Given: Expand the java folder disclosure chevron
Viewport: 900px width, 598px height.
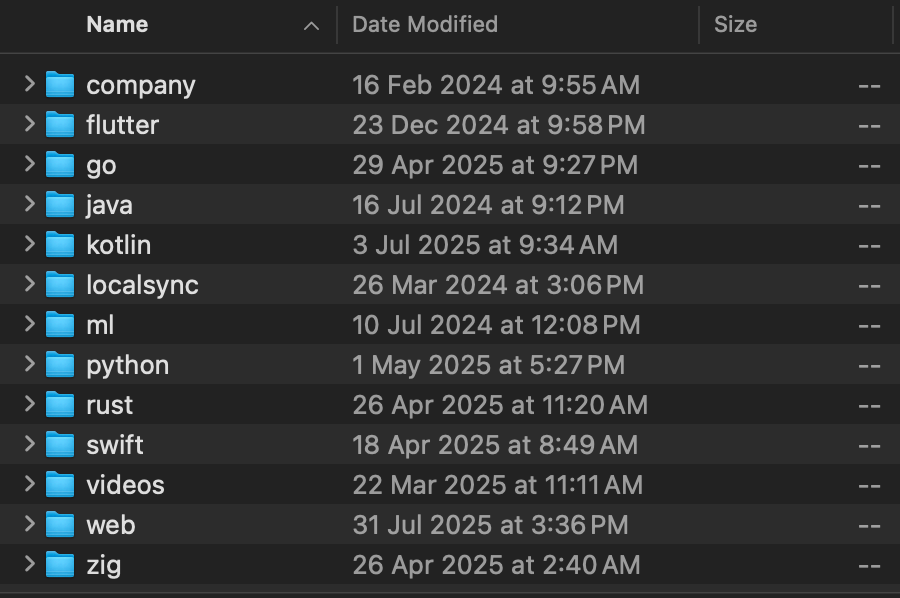Looking at the screenshot, I should pyautogui.click(x=30, y=204).
